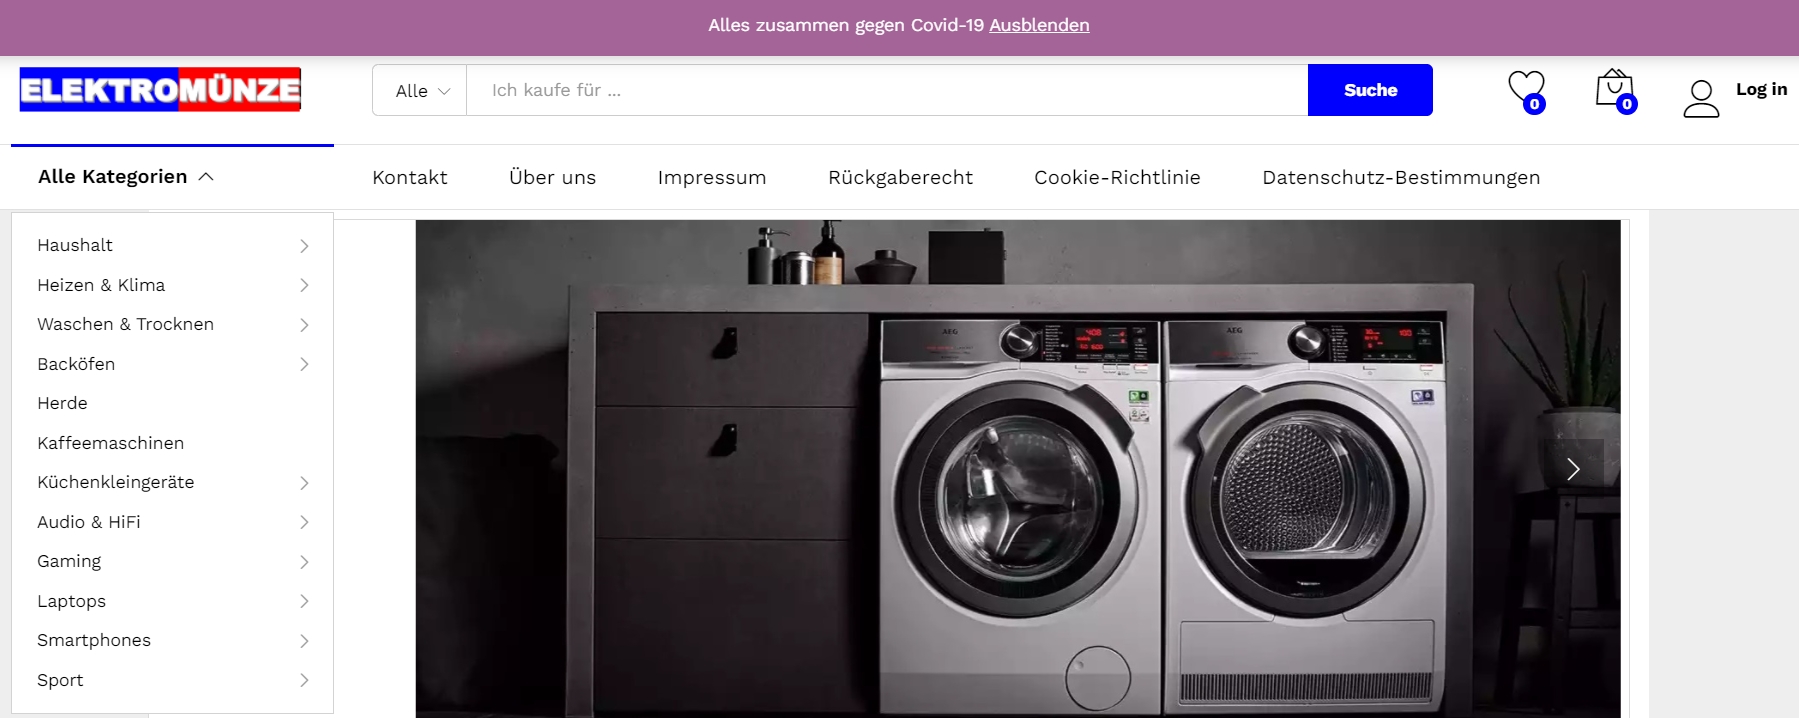
Task: Open the Alle search category dropdown
Action: pos(420,90)
